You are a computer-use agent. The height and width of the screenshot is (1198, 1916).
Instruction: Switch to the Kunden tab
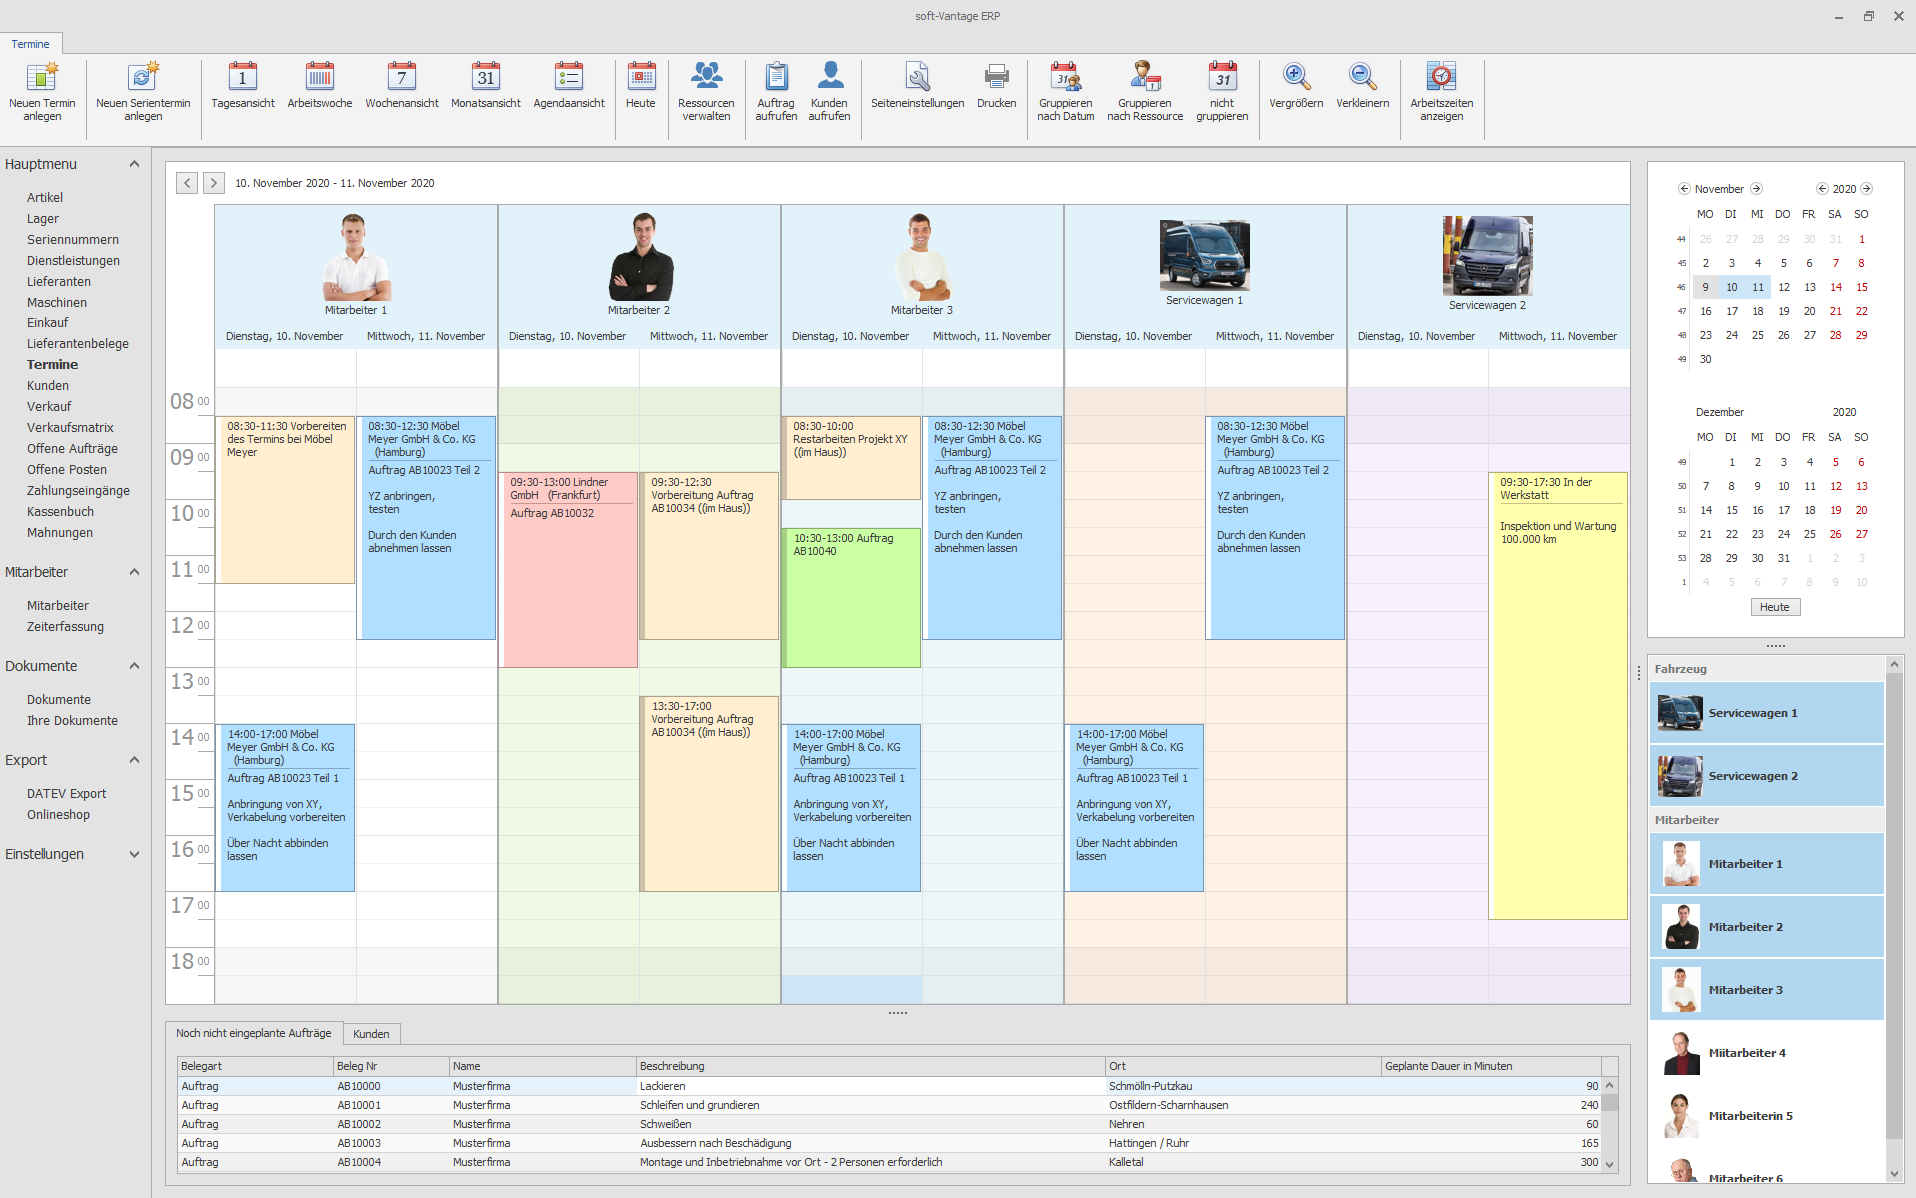pos(371,1034)
